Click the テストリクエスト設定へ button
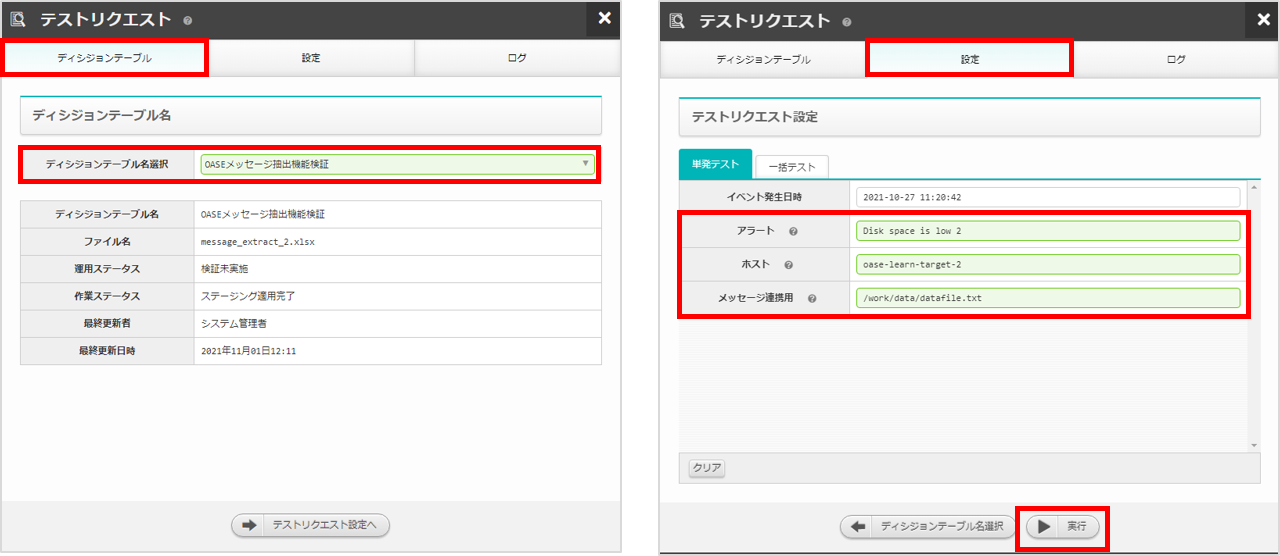 point(310,525)
